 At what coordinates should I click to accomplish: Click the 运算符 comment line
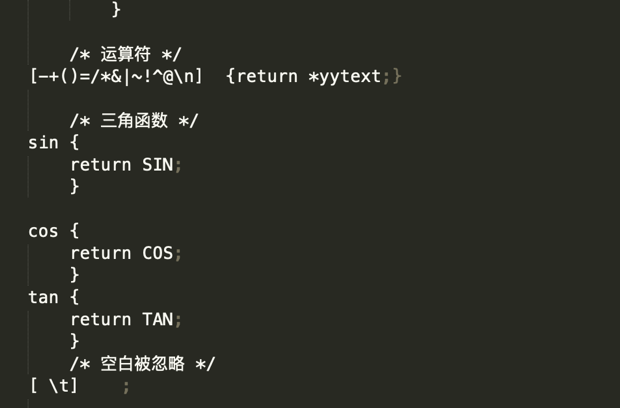click(126, 55)
